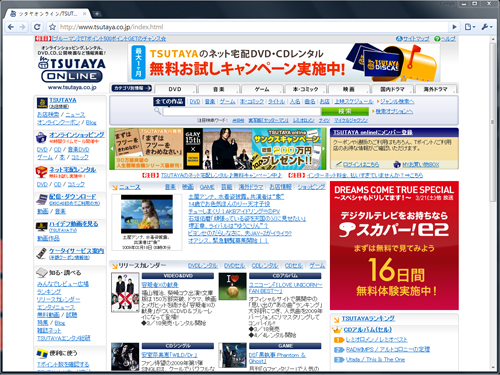This screenshot has width=500, height=375.
Task: Open the wrench settings menu
Action: 486,27
